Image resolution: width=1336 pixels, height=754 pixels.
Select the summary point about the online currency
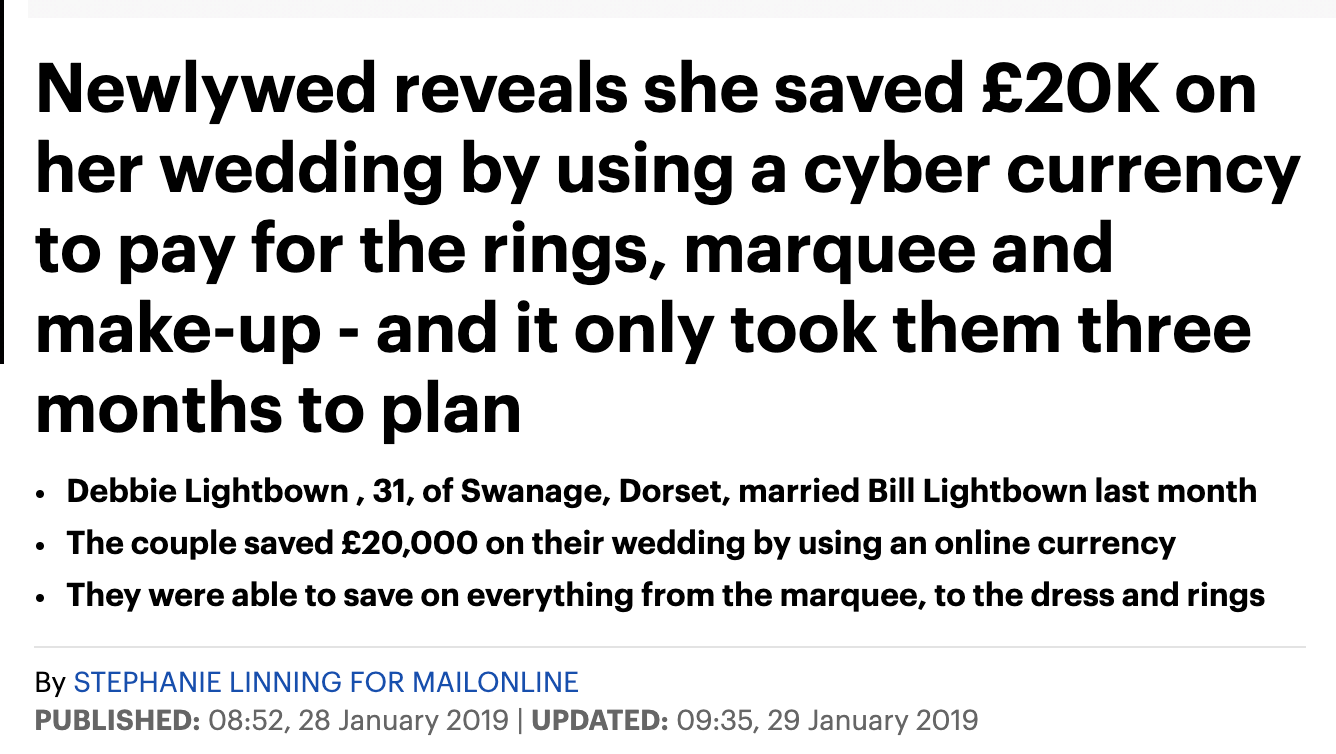pyautogui.click(x=621, y=544)
